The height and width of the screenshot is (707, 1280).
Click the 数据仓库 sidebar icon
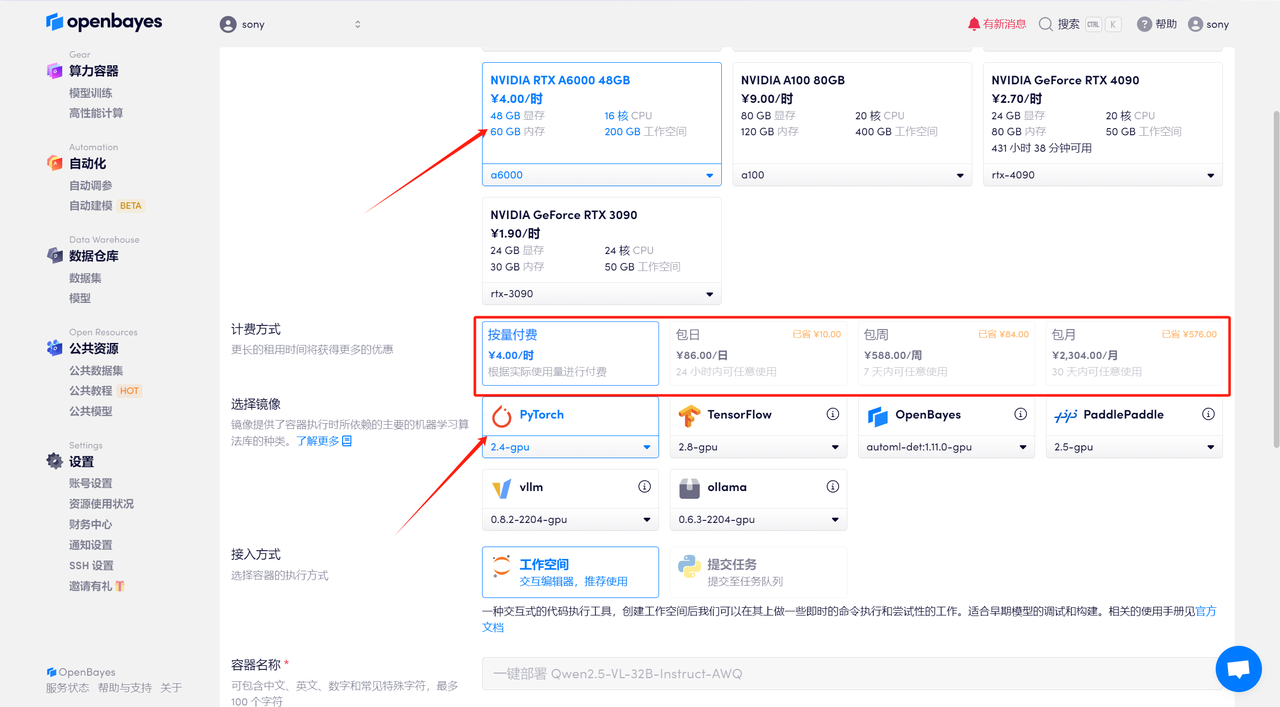pos(55,256)
